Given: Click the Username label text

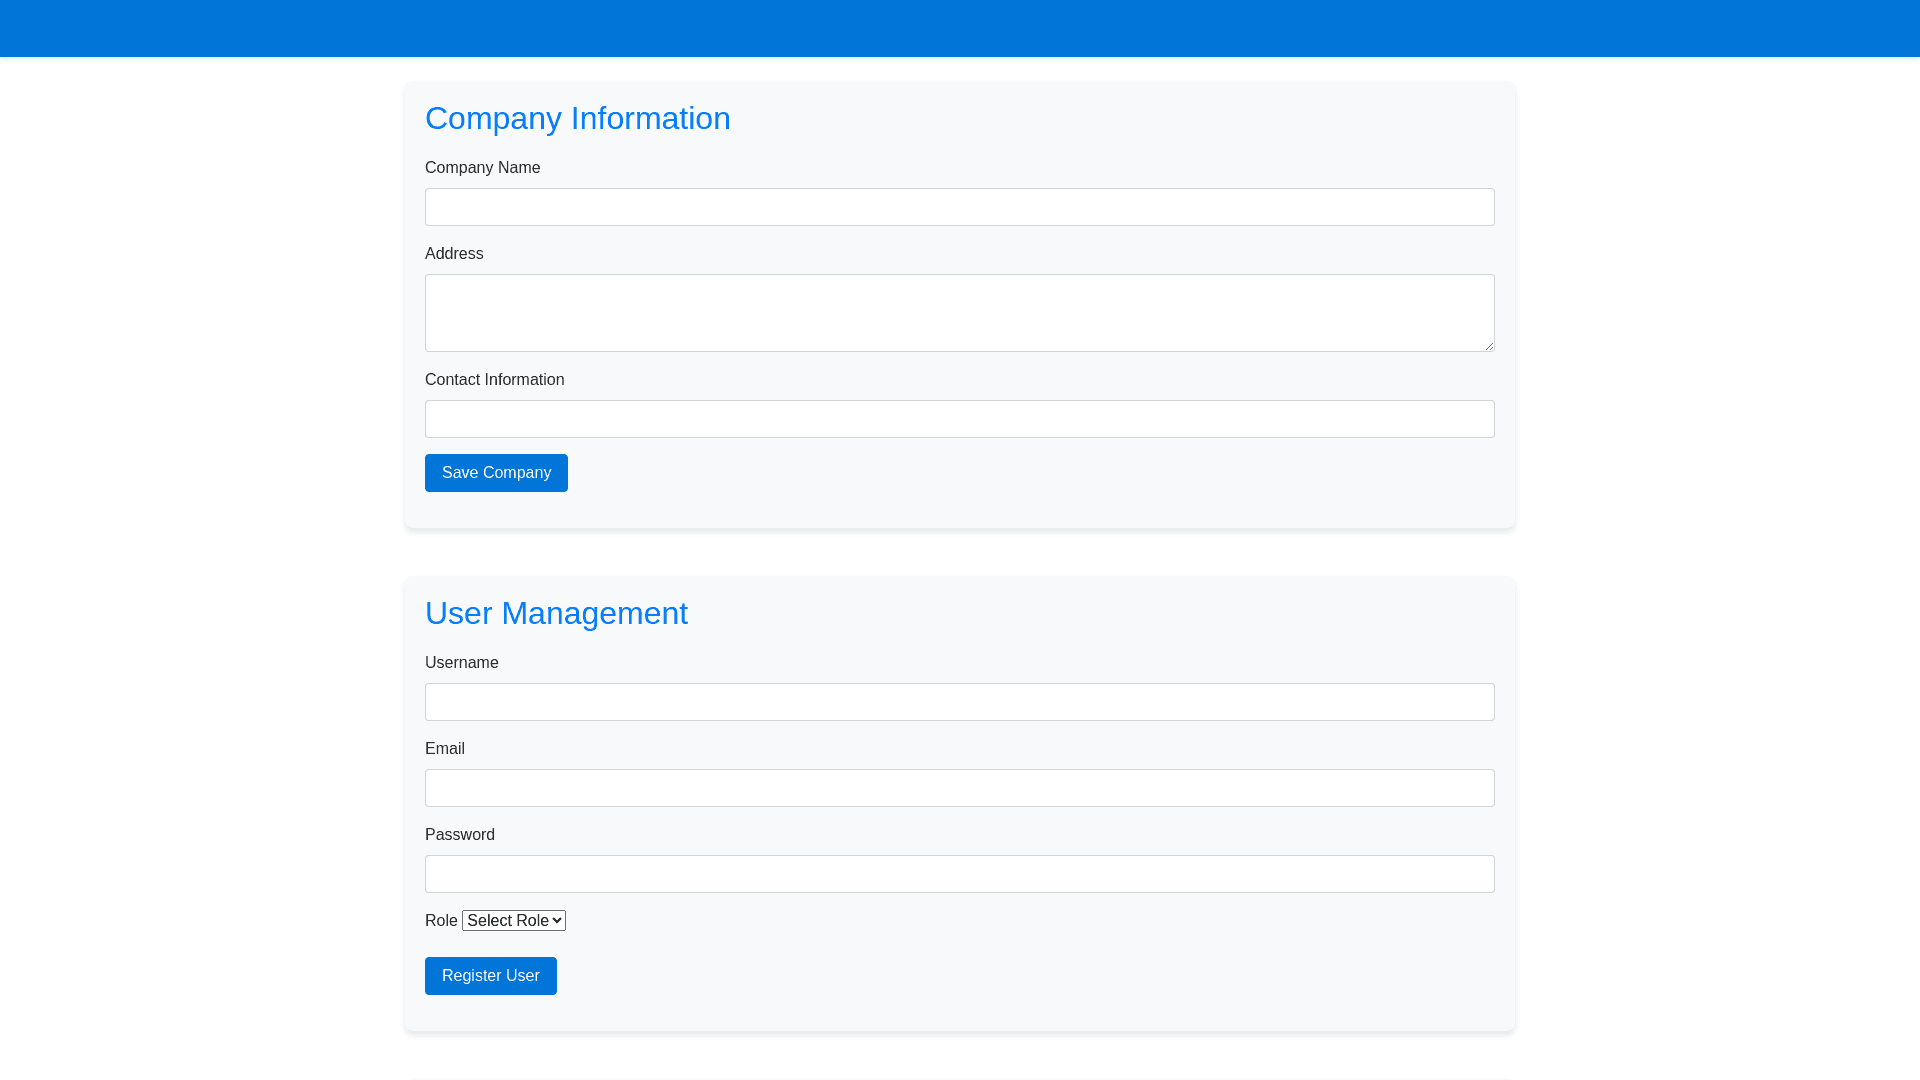Looking at the screenshot, I should (461, 663).
